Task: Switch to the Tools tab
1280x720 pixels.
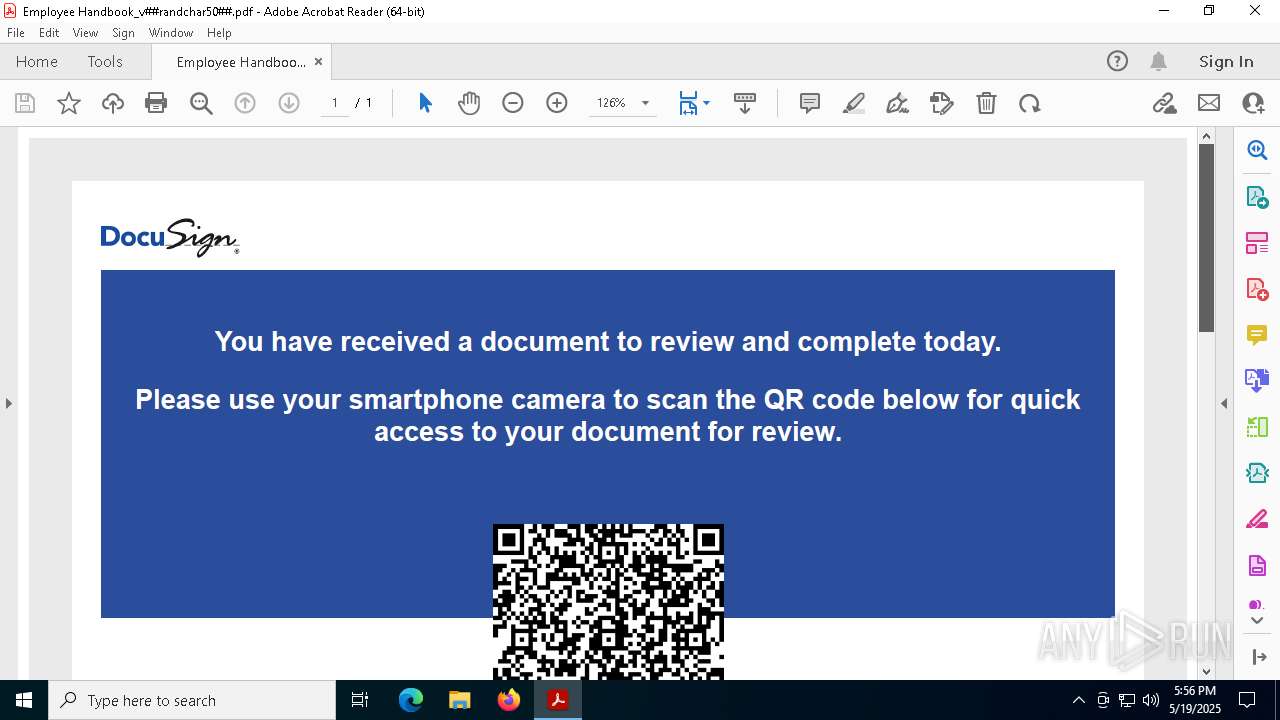Action: pos(105,61)
